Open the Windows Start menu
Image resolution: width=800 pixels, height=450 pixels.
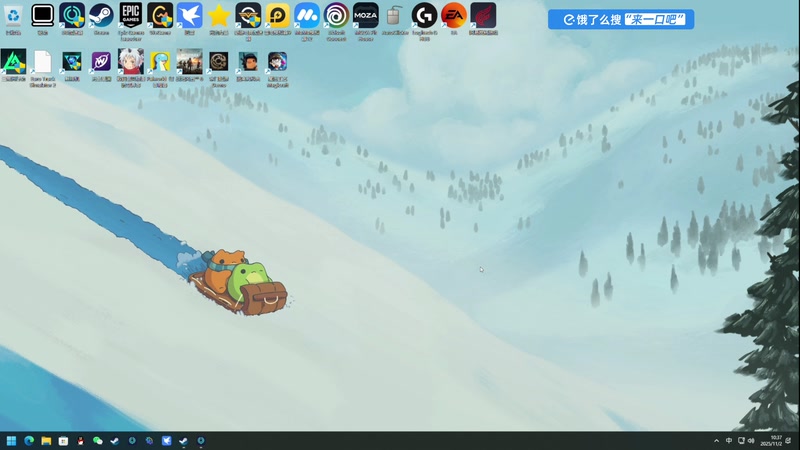click(11, 441)
